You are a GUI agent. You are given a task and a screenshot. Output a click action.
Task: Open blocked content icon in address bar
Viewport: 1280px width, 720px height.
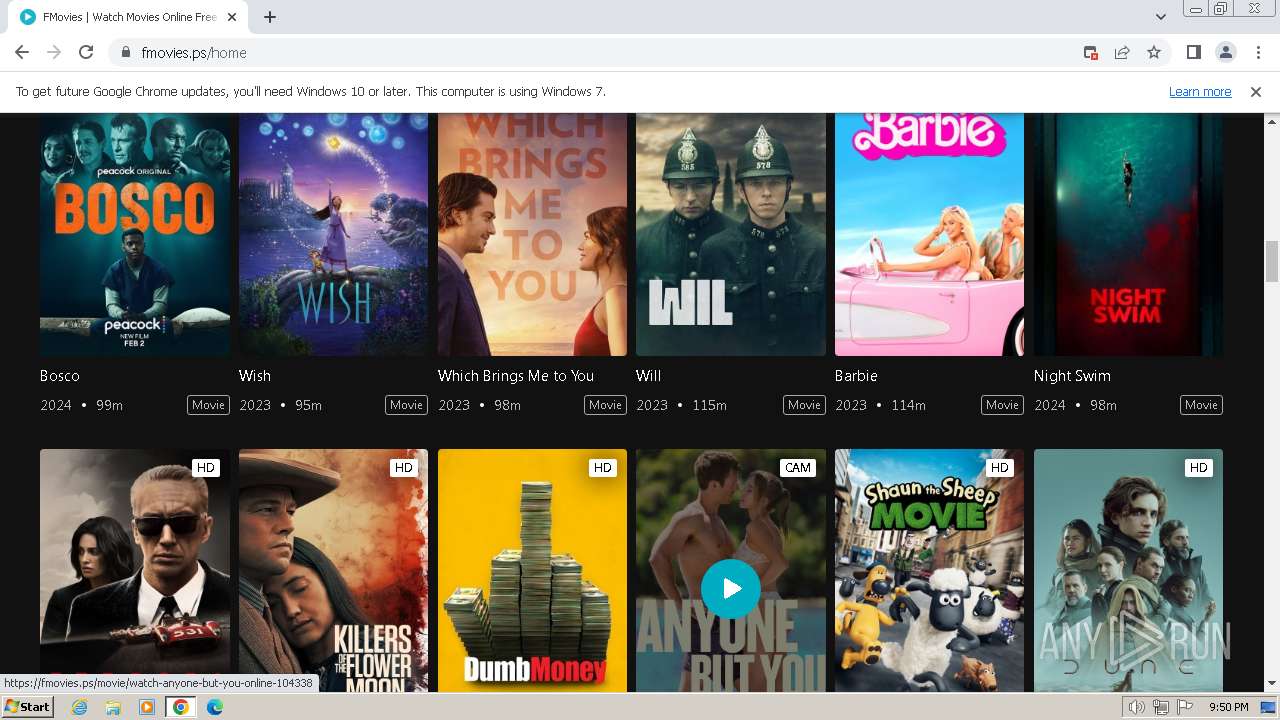pos(1091,53)
